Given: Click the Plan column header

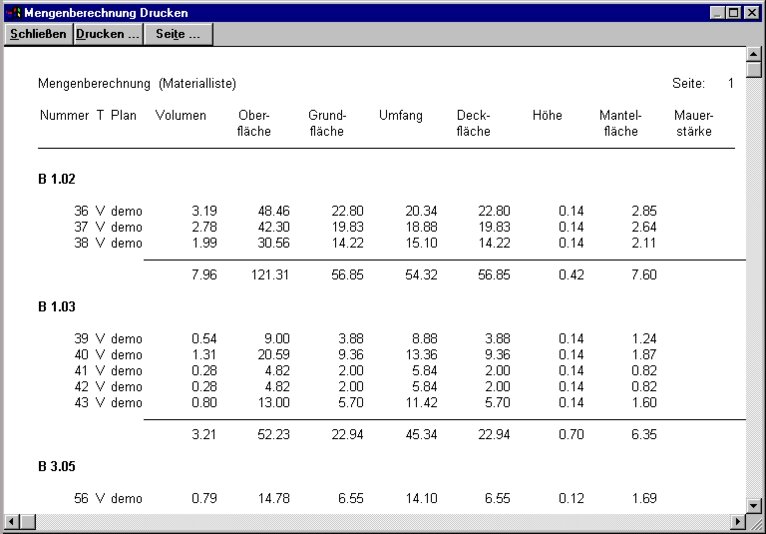Looking at the screenshot, I should pos(124,116).
